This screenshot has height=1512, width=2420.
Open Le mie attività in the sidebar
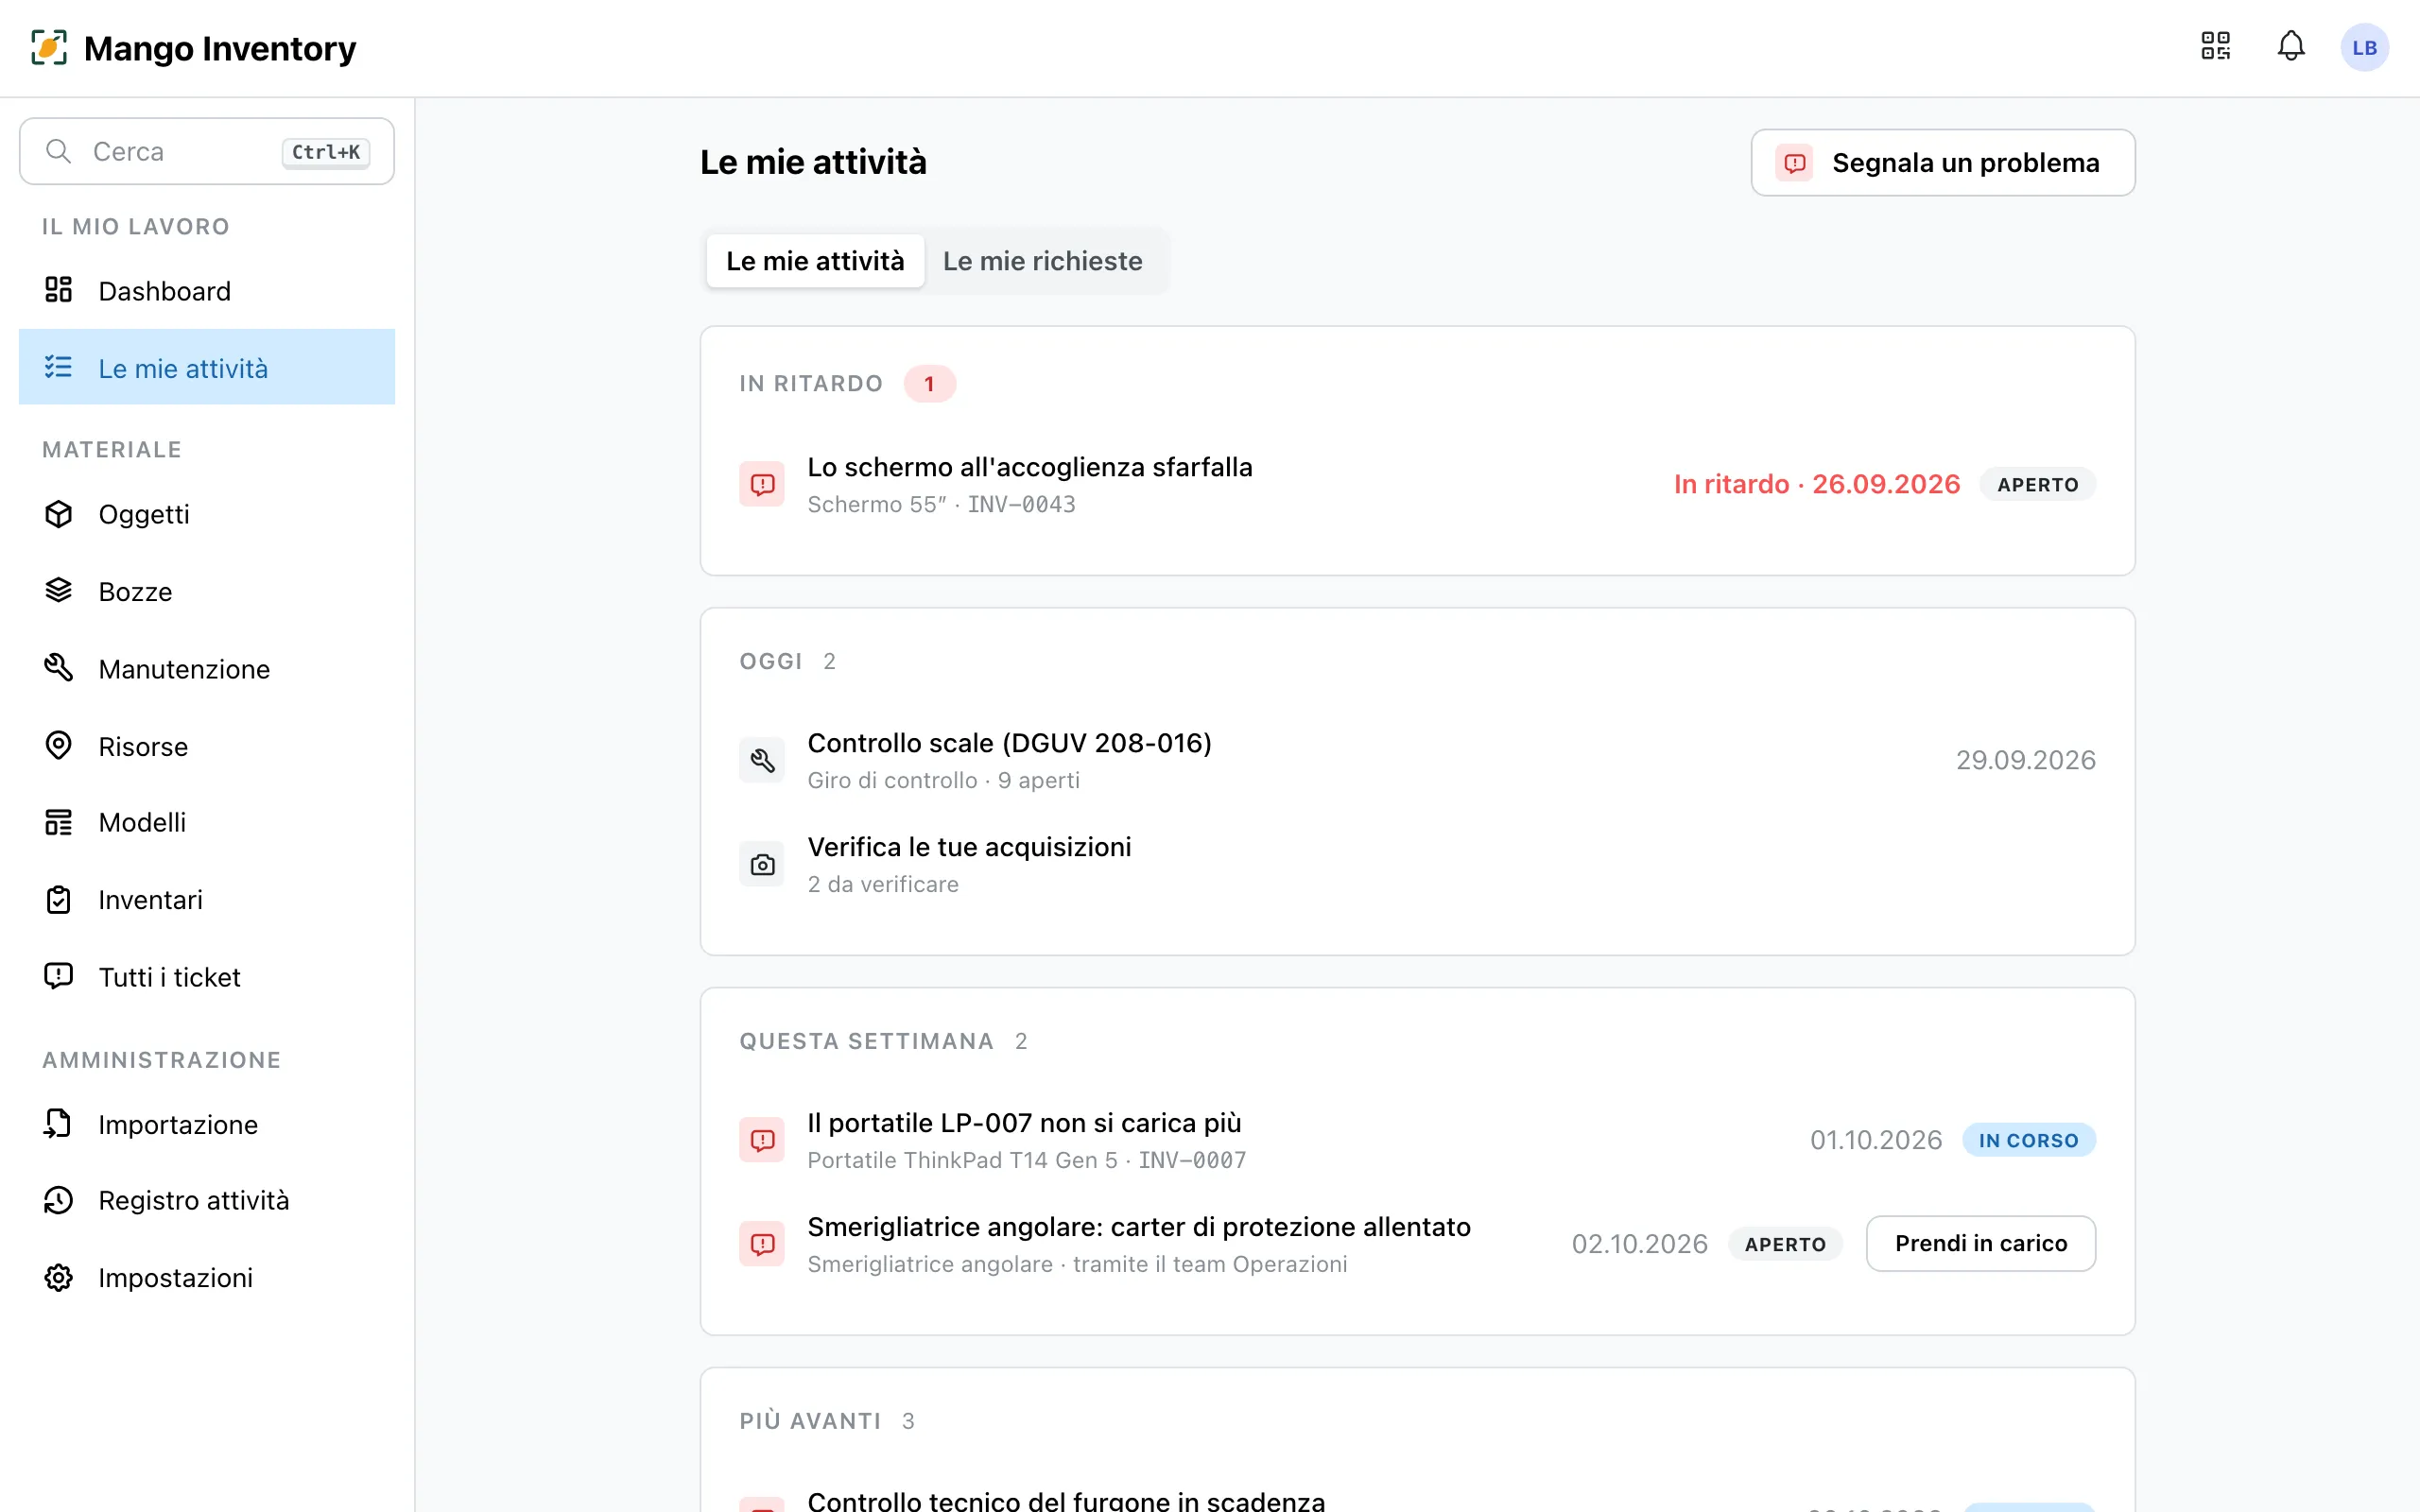207,367
